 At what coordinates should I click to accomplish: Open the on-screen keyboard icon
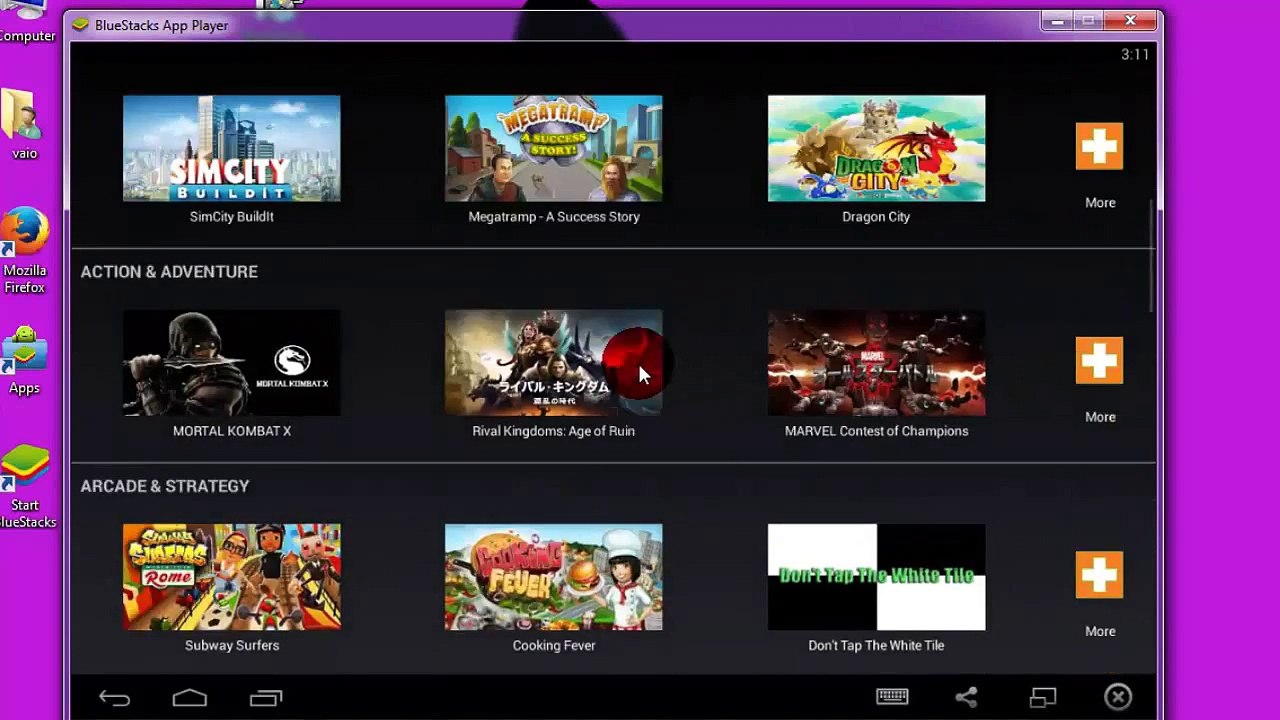892,697
